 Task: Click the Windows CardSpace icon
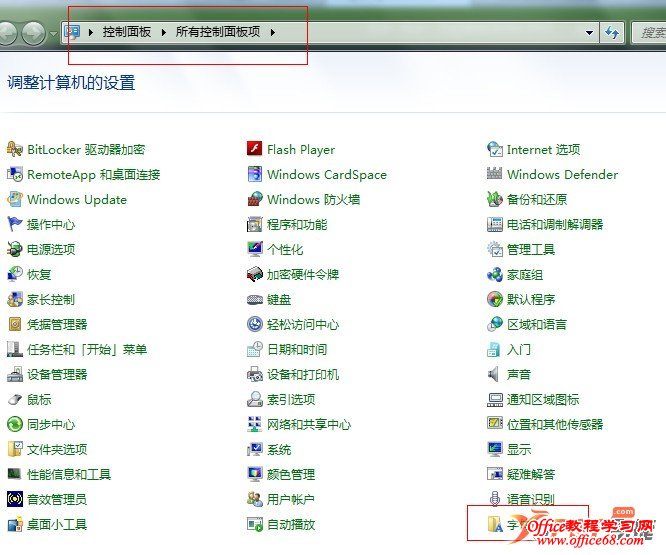click(255, 175)
